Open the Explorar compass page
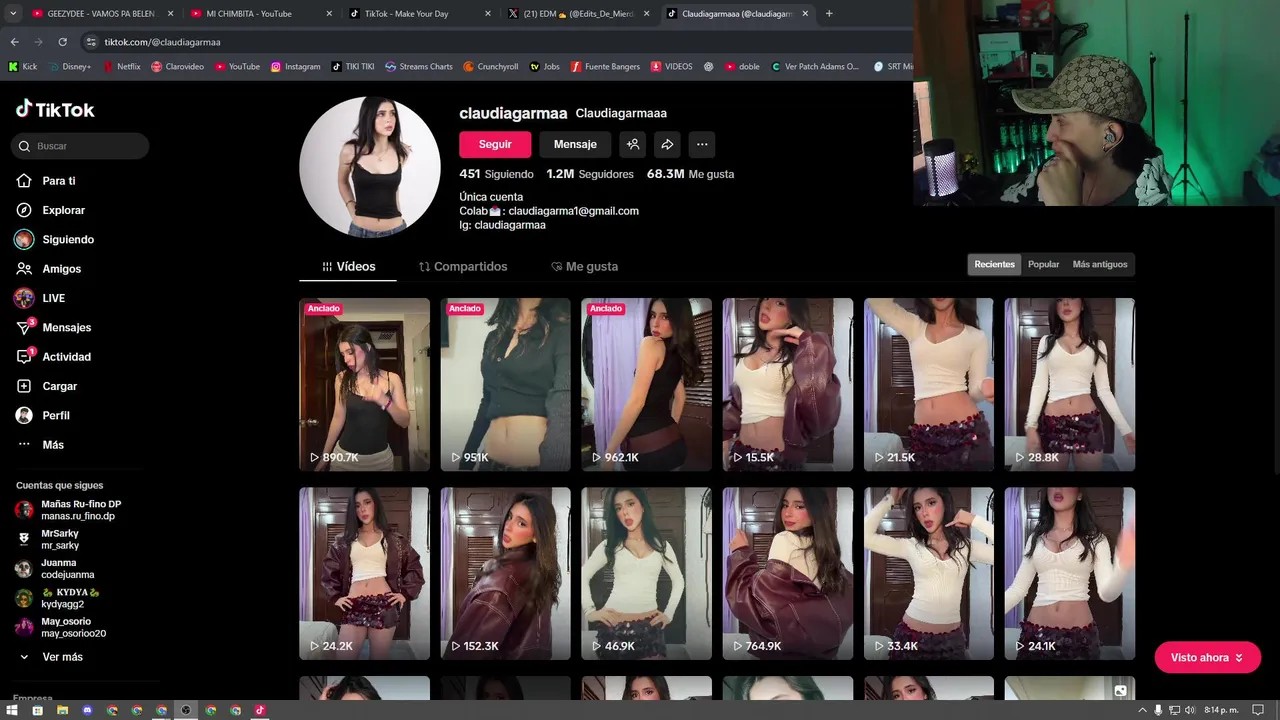The image size is (1280, 720). pos(51,210)
